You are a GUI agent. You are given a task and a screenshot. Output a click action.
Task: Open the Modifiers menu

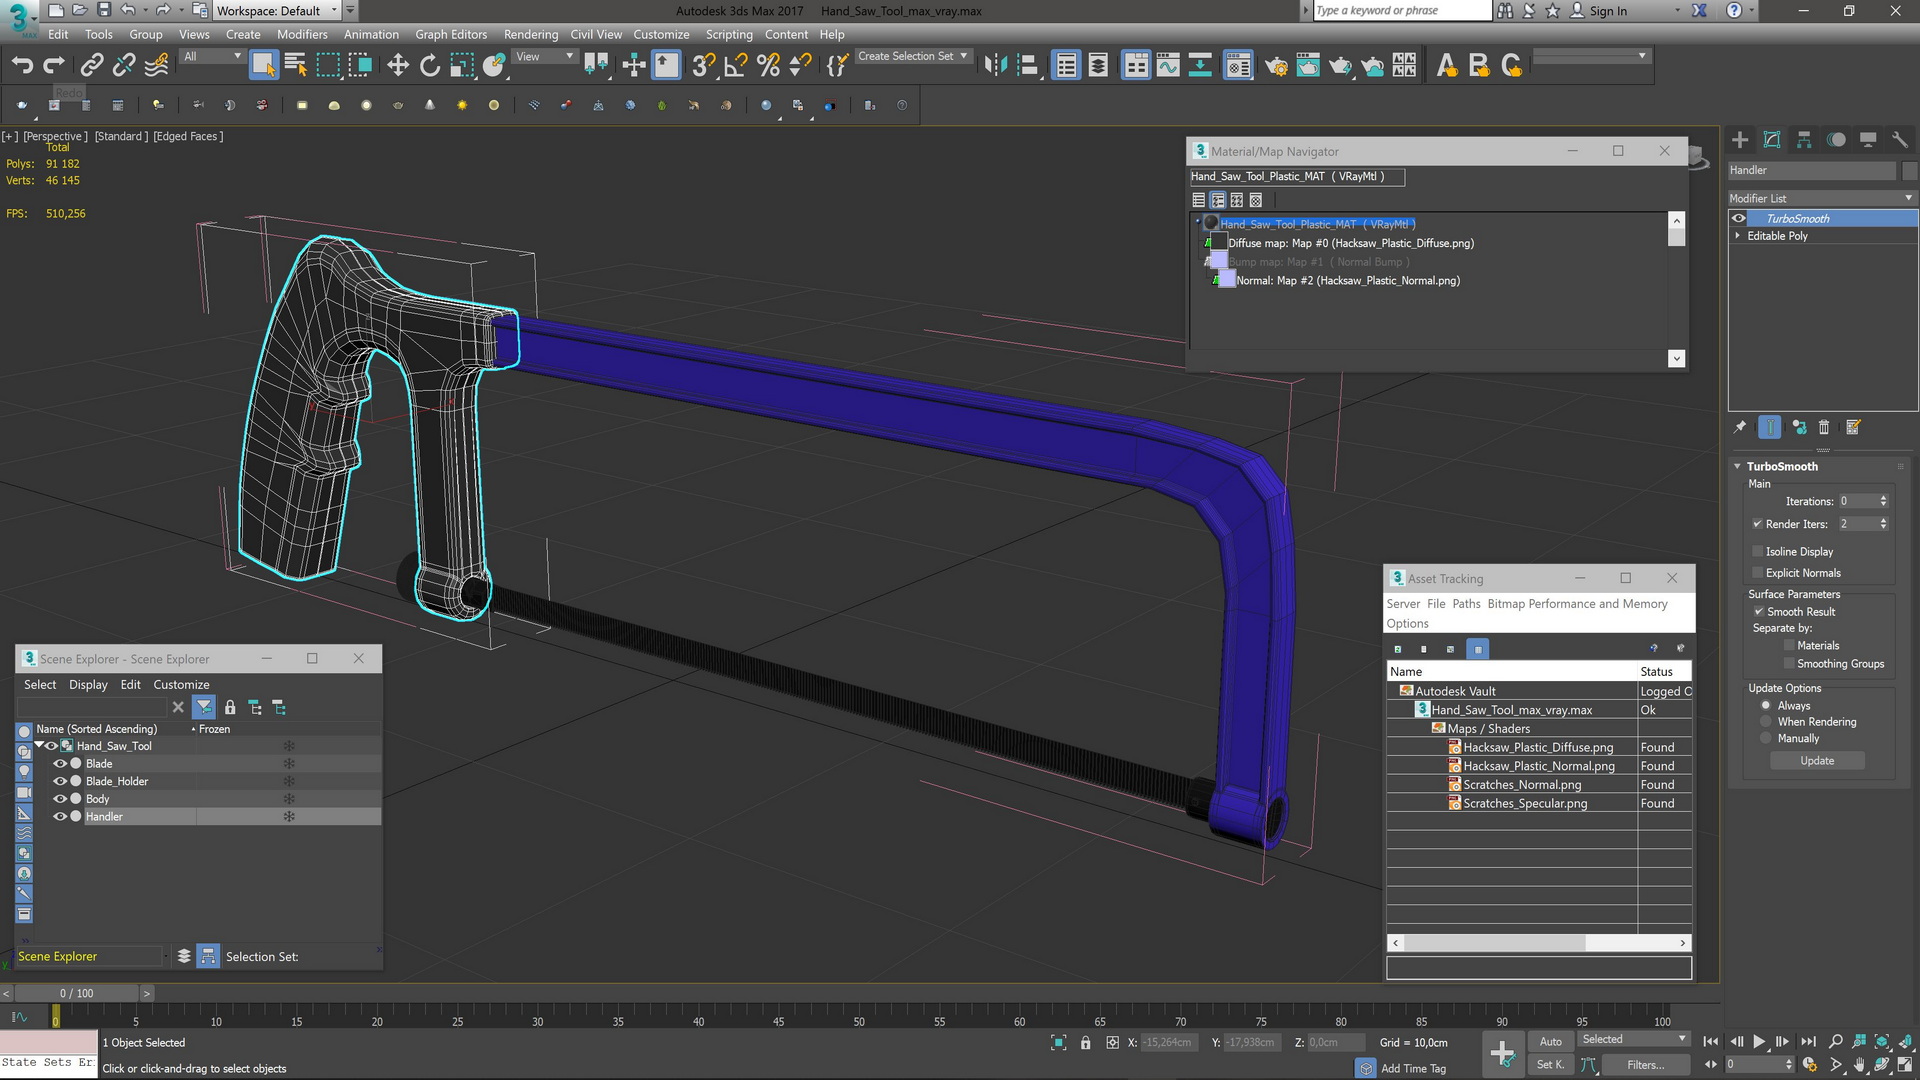302,34
